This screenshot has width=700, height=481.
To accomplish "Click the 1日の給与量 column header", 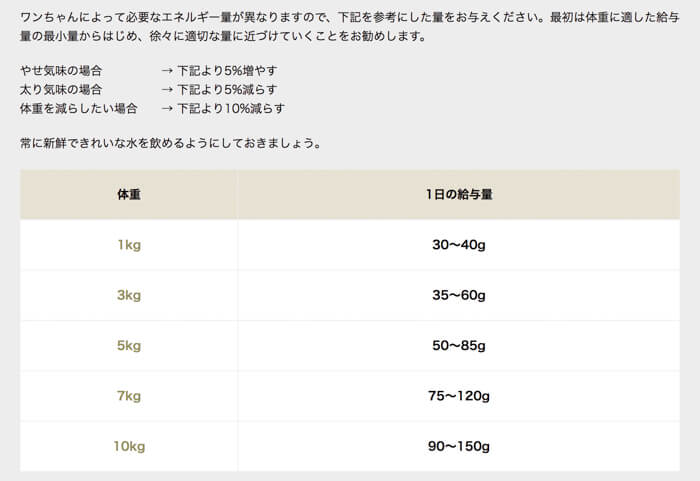I will pos(458,194).
